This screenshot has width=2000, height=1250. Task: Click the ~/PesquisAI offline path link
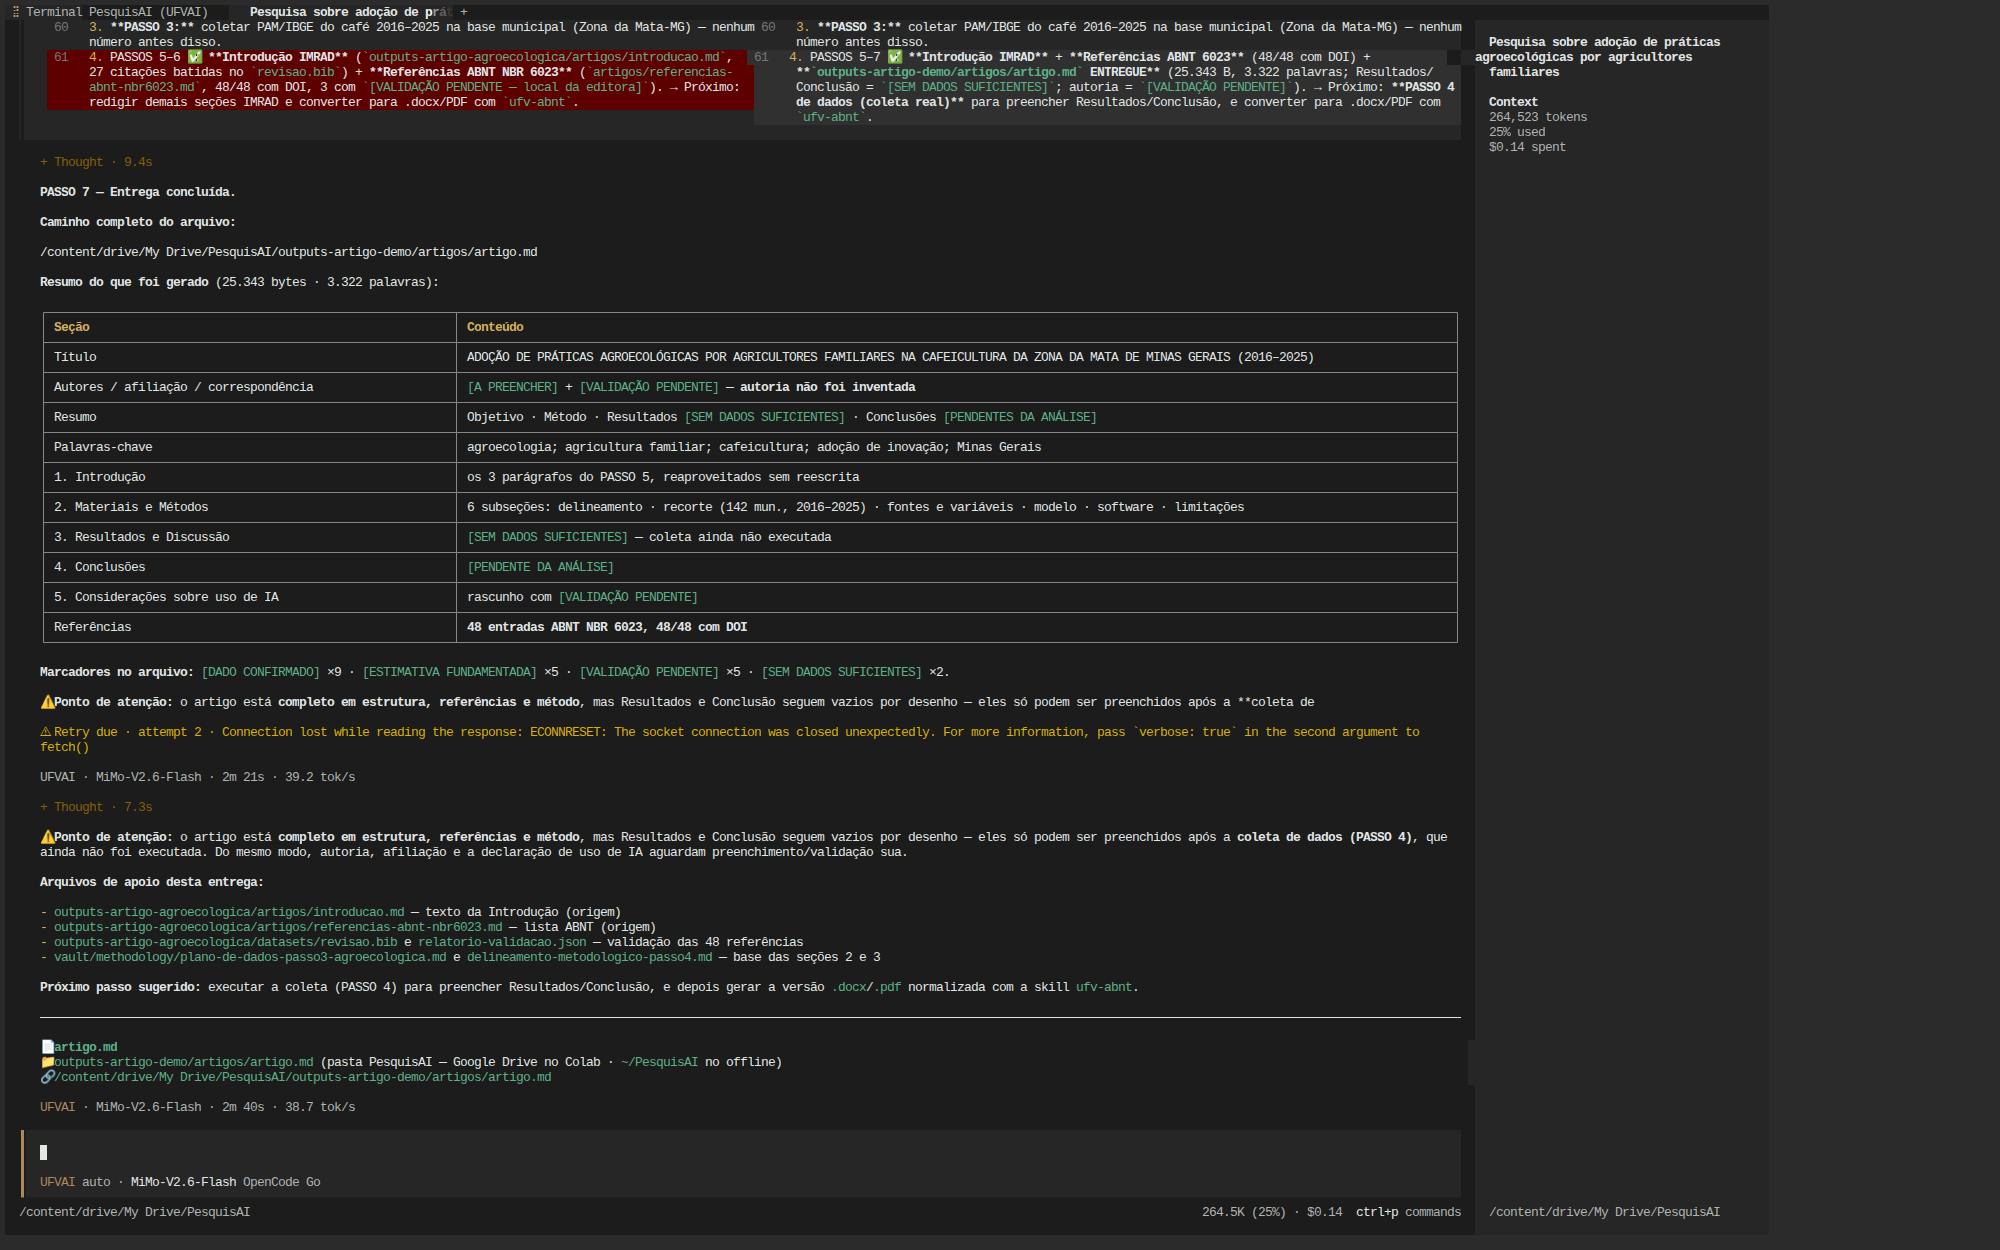659,1062
